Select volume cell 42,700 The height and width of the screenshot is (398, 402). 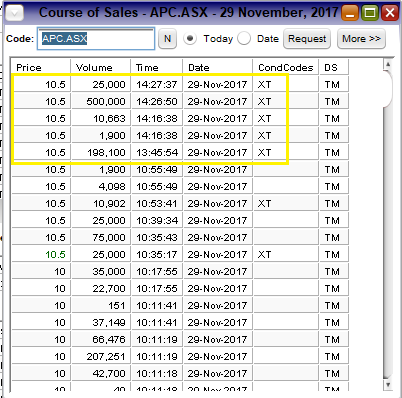[x=100, y=374]
